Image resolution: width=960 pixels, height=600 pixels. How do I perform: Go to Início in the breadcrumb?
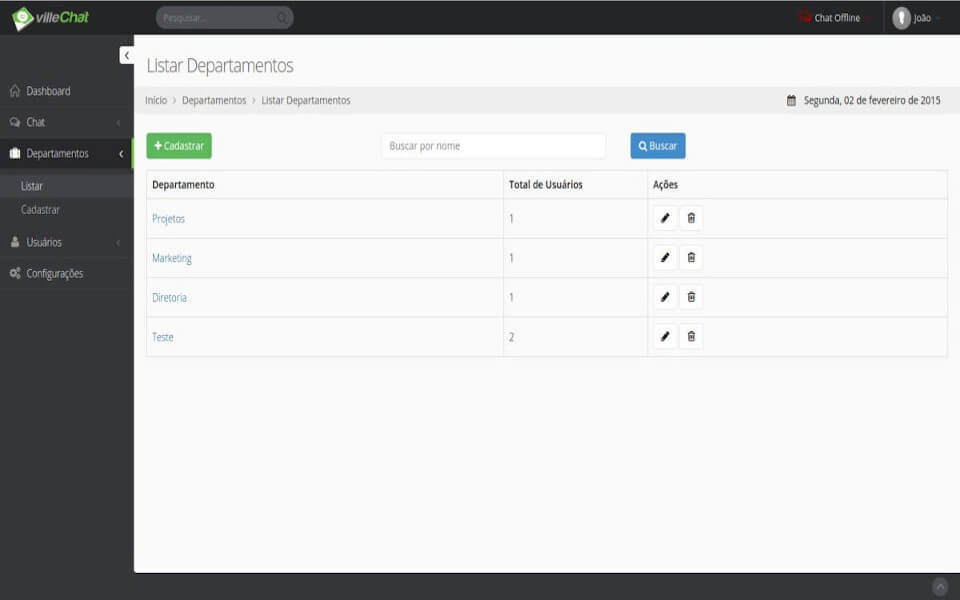[x=156, y=100]
